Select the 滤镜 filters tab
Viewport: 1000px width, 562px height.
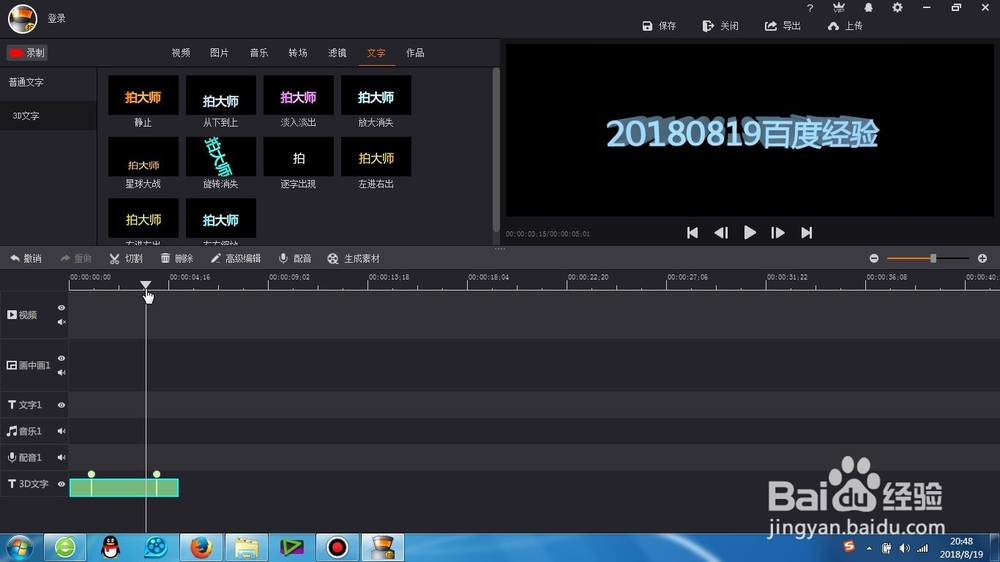click(x=337, y=53)
